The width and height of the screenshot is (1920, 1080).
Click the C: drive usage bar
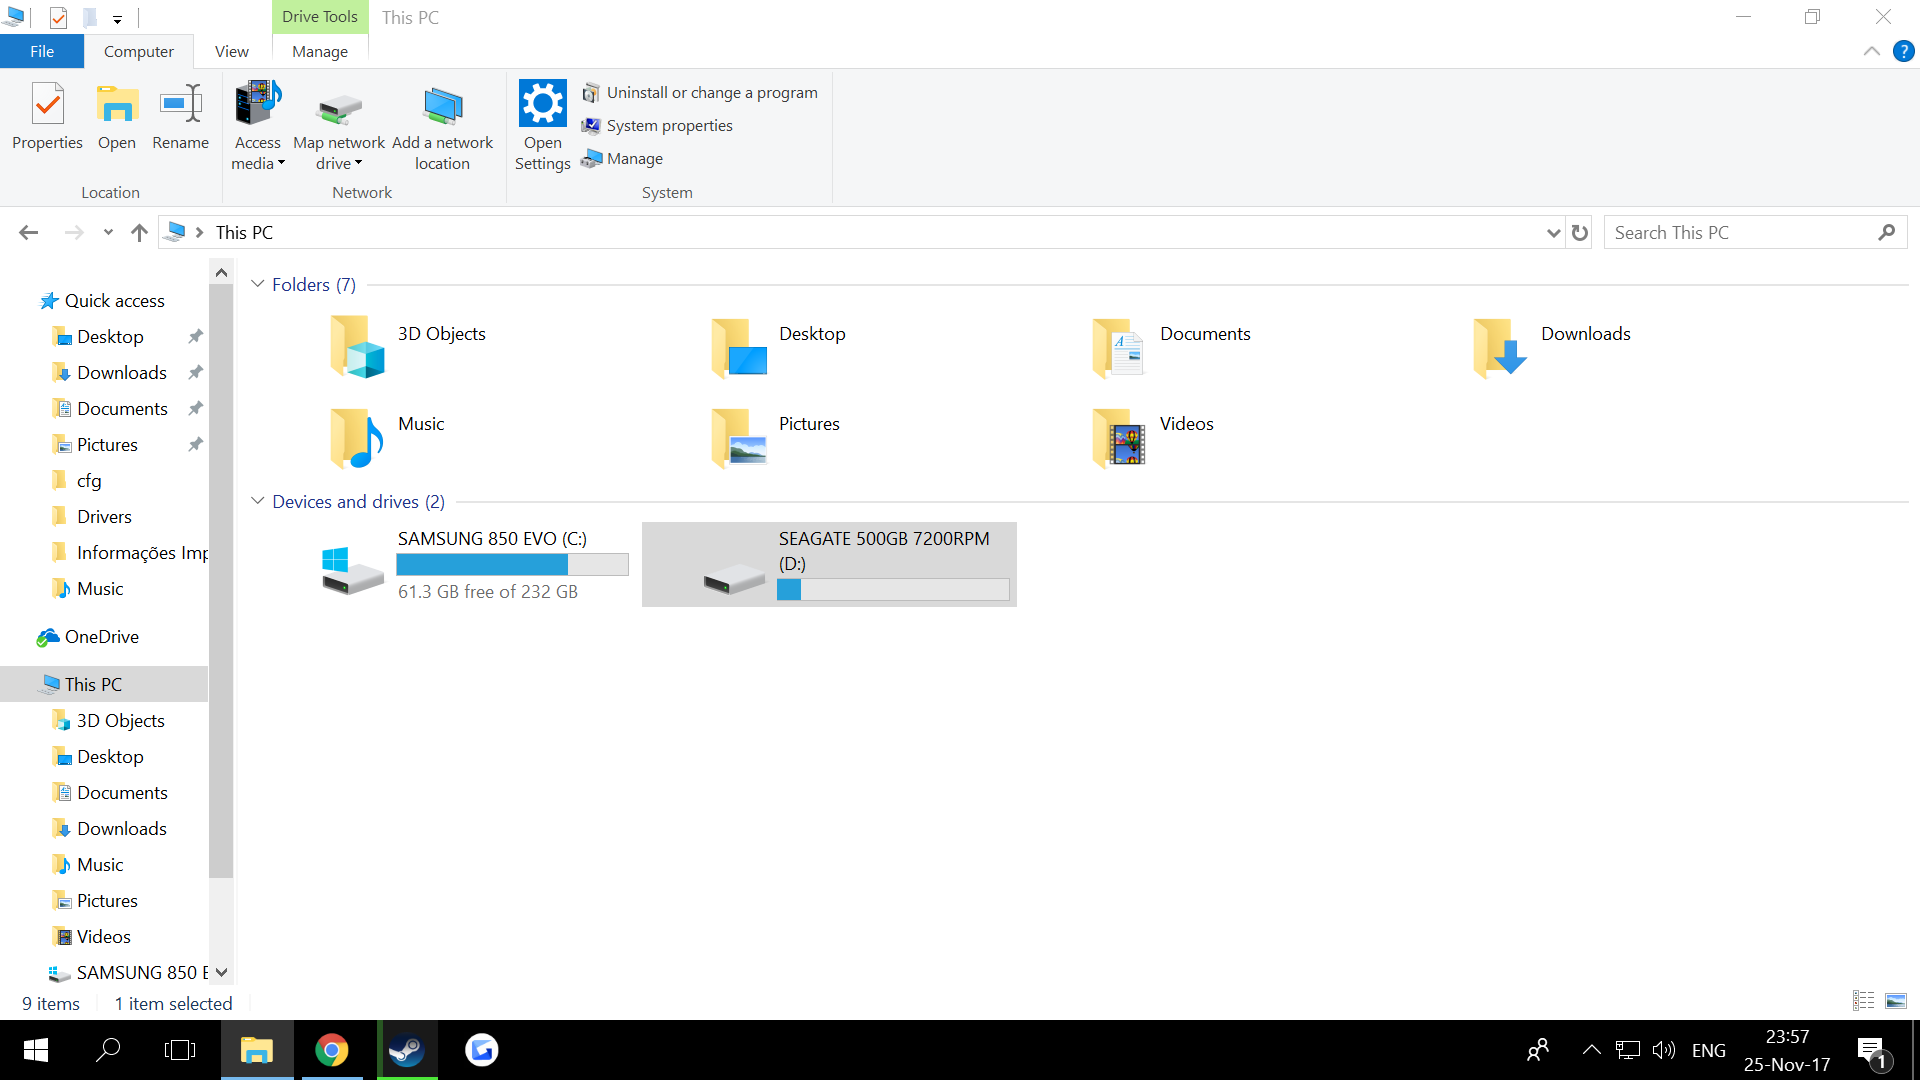click(512, 565)
